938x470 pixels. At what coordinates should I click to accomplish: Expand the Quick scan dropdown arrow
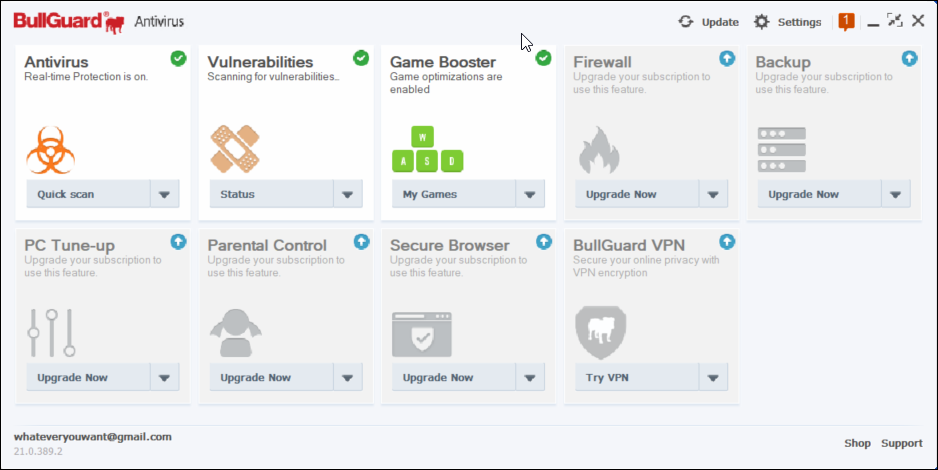coord(165,195)
